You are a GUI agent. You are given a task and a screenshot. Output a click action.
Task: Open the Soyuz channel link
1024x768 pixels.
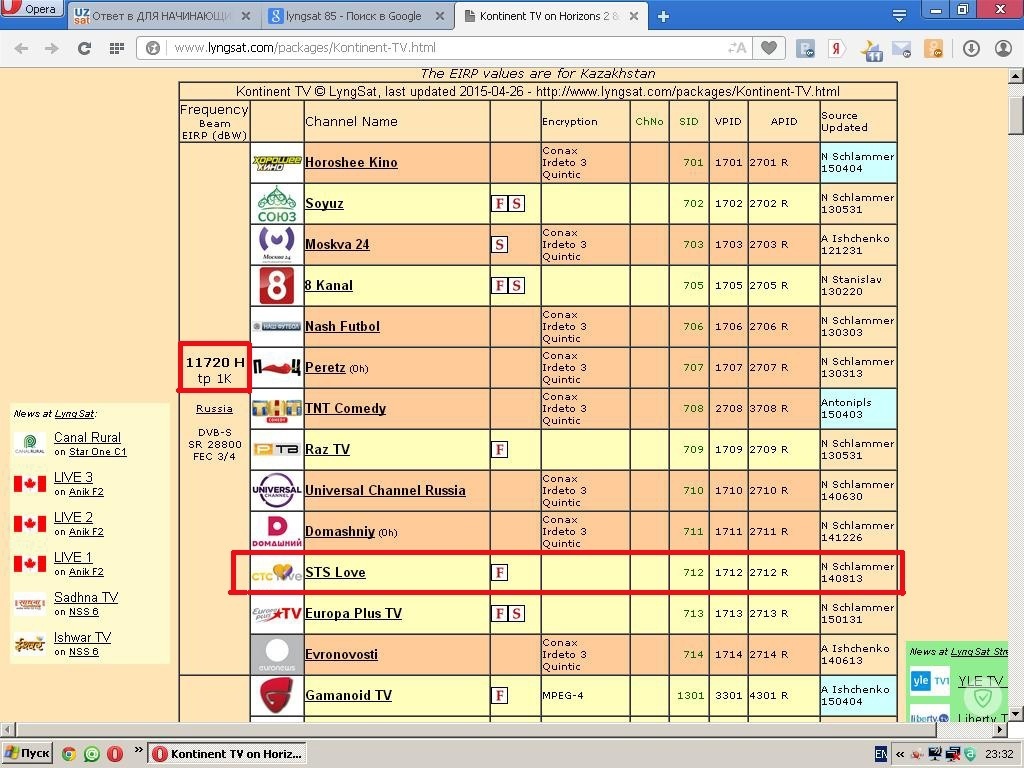[x=324, y=203]
